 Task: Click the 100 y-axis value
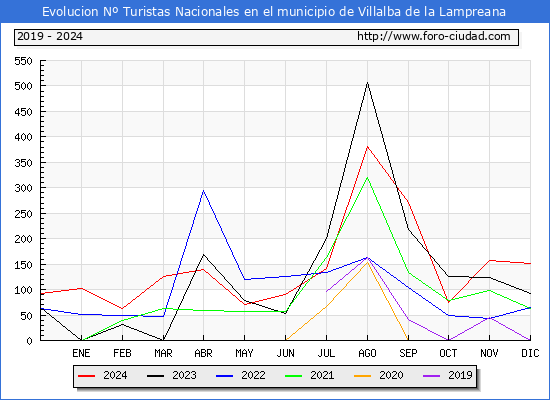[x=23, y=290]
